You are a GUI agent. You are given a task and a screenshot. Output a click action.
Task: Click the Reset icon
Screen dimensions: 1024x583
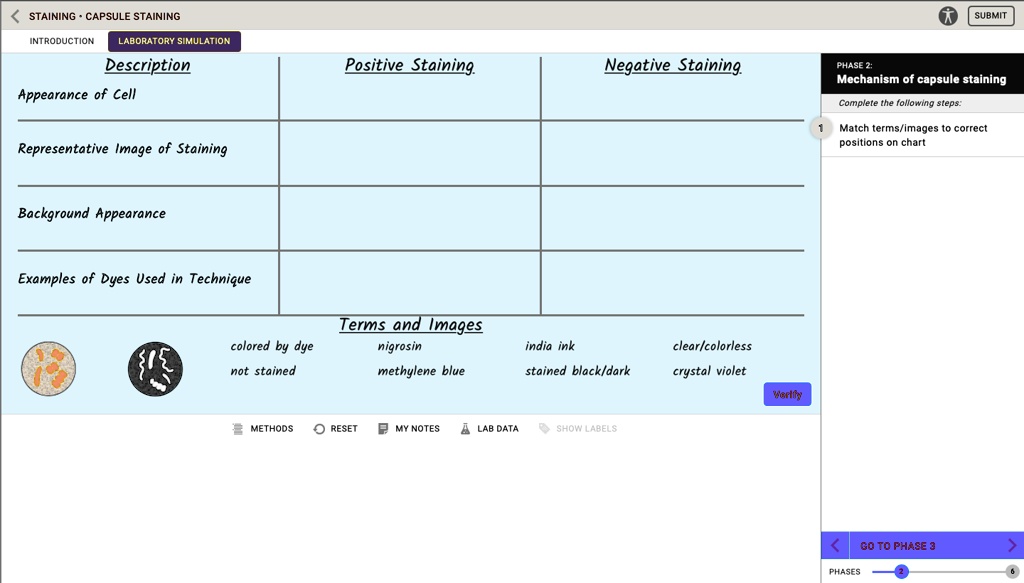tap(322, 428)
